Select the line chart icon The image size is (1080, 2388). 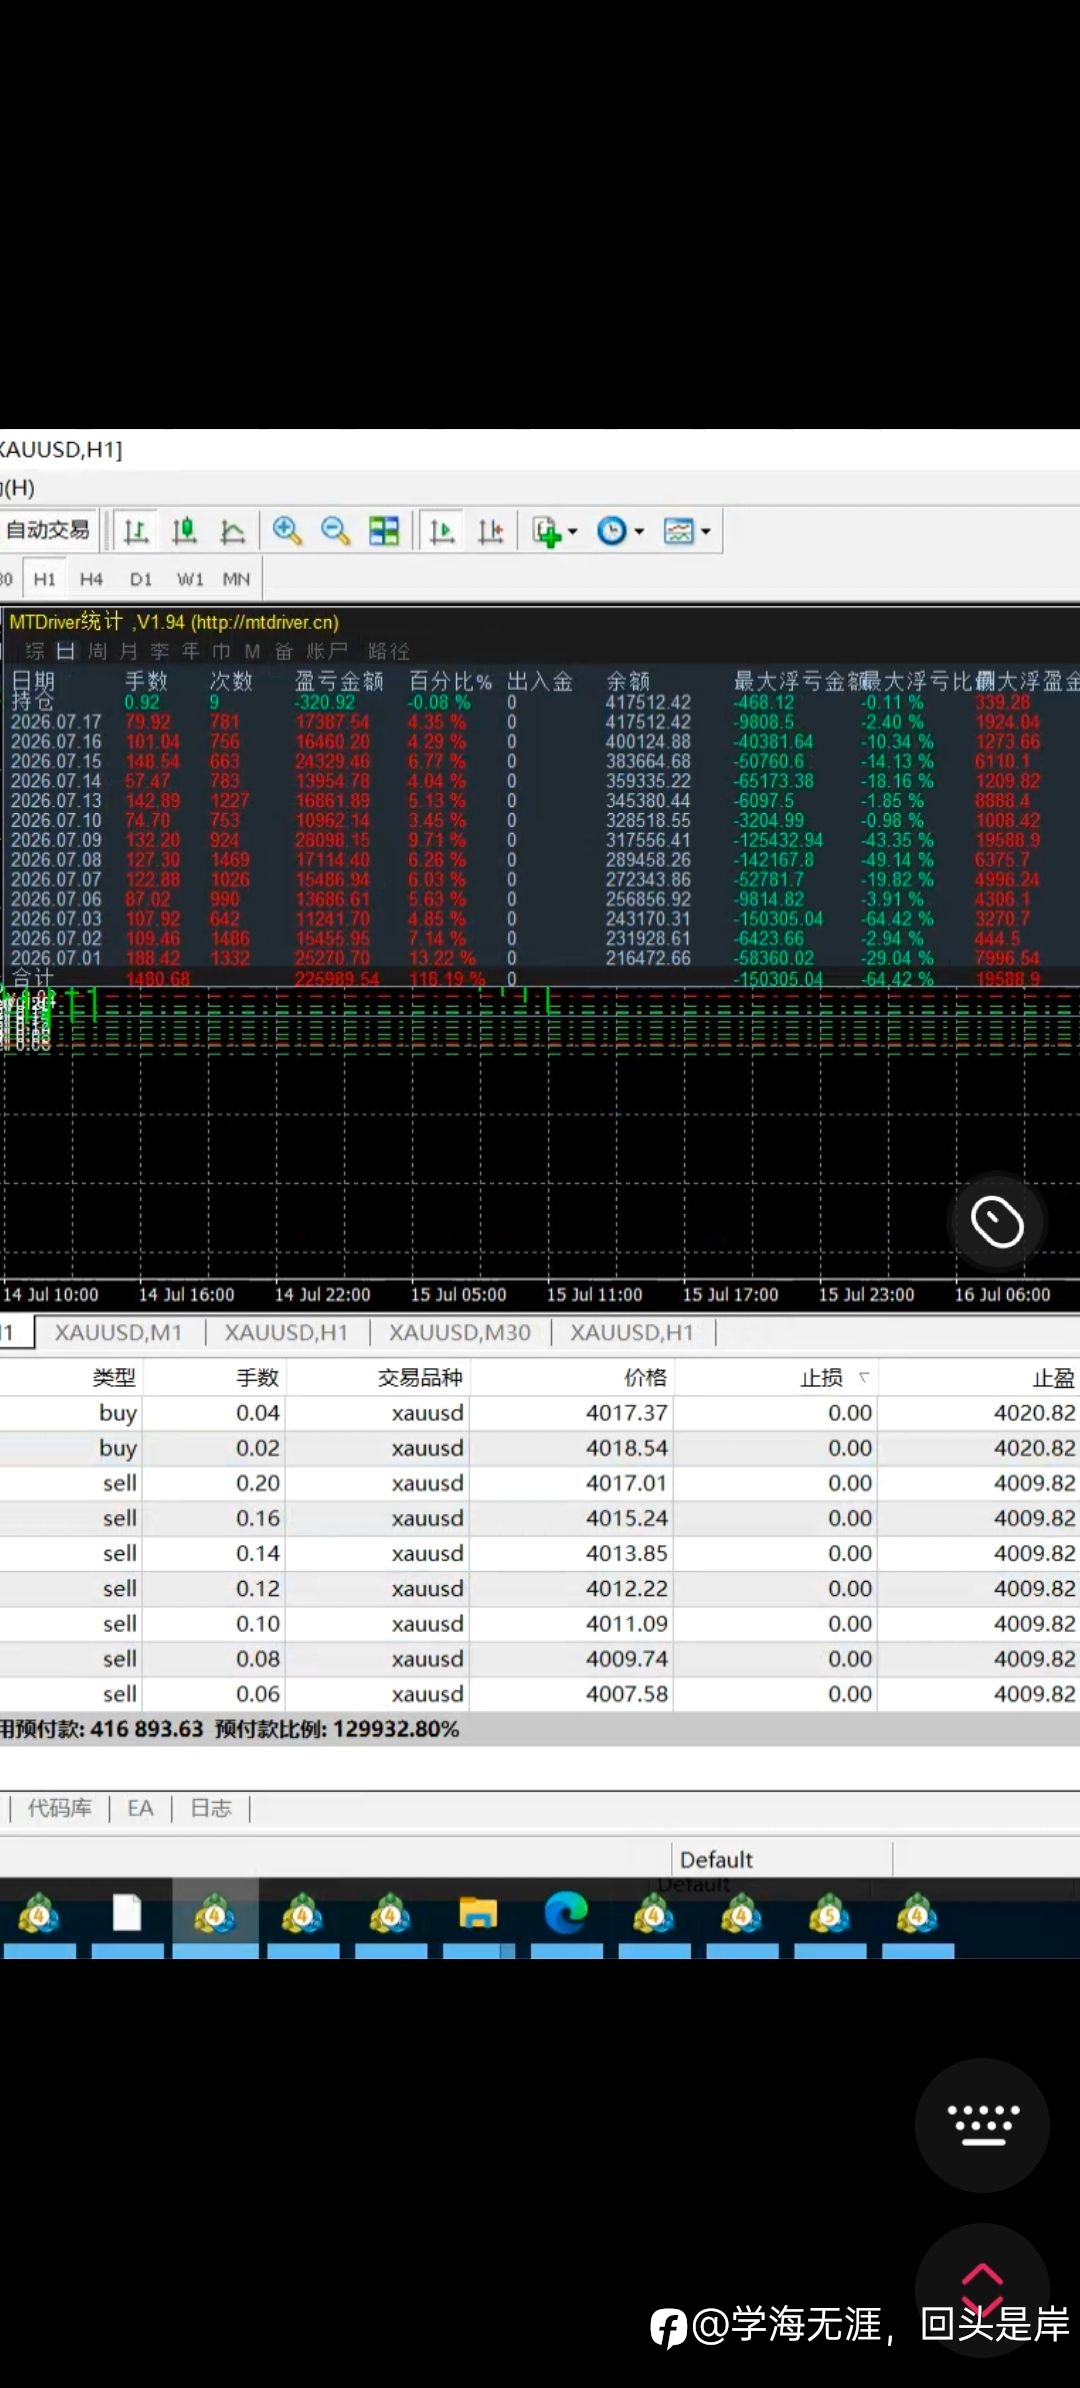pyautogui.click(x=232, y=531)
